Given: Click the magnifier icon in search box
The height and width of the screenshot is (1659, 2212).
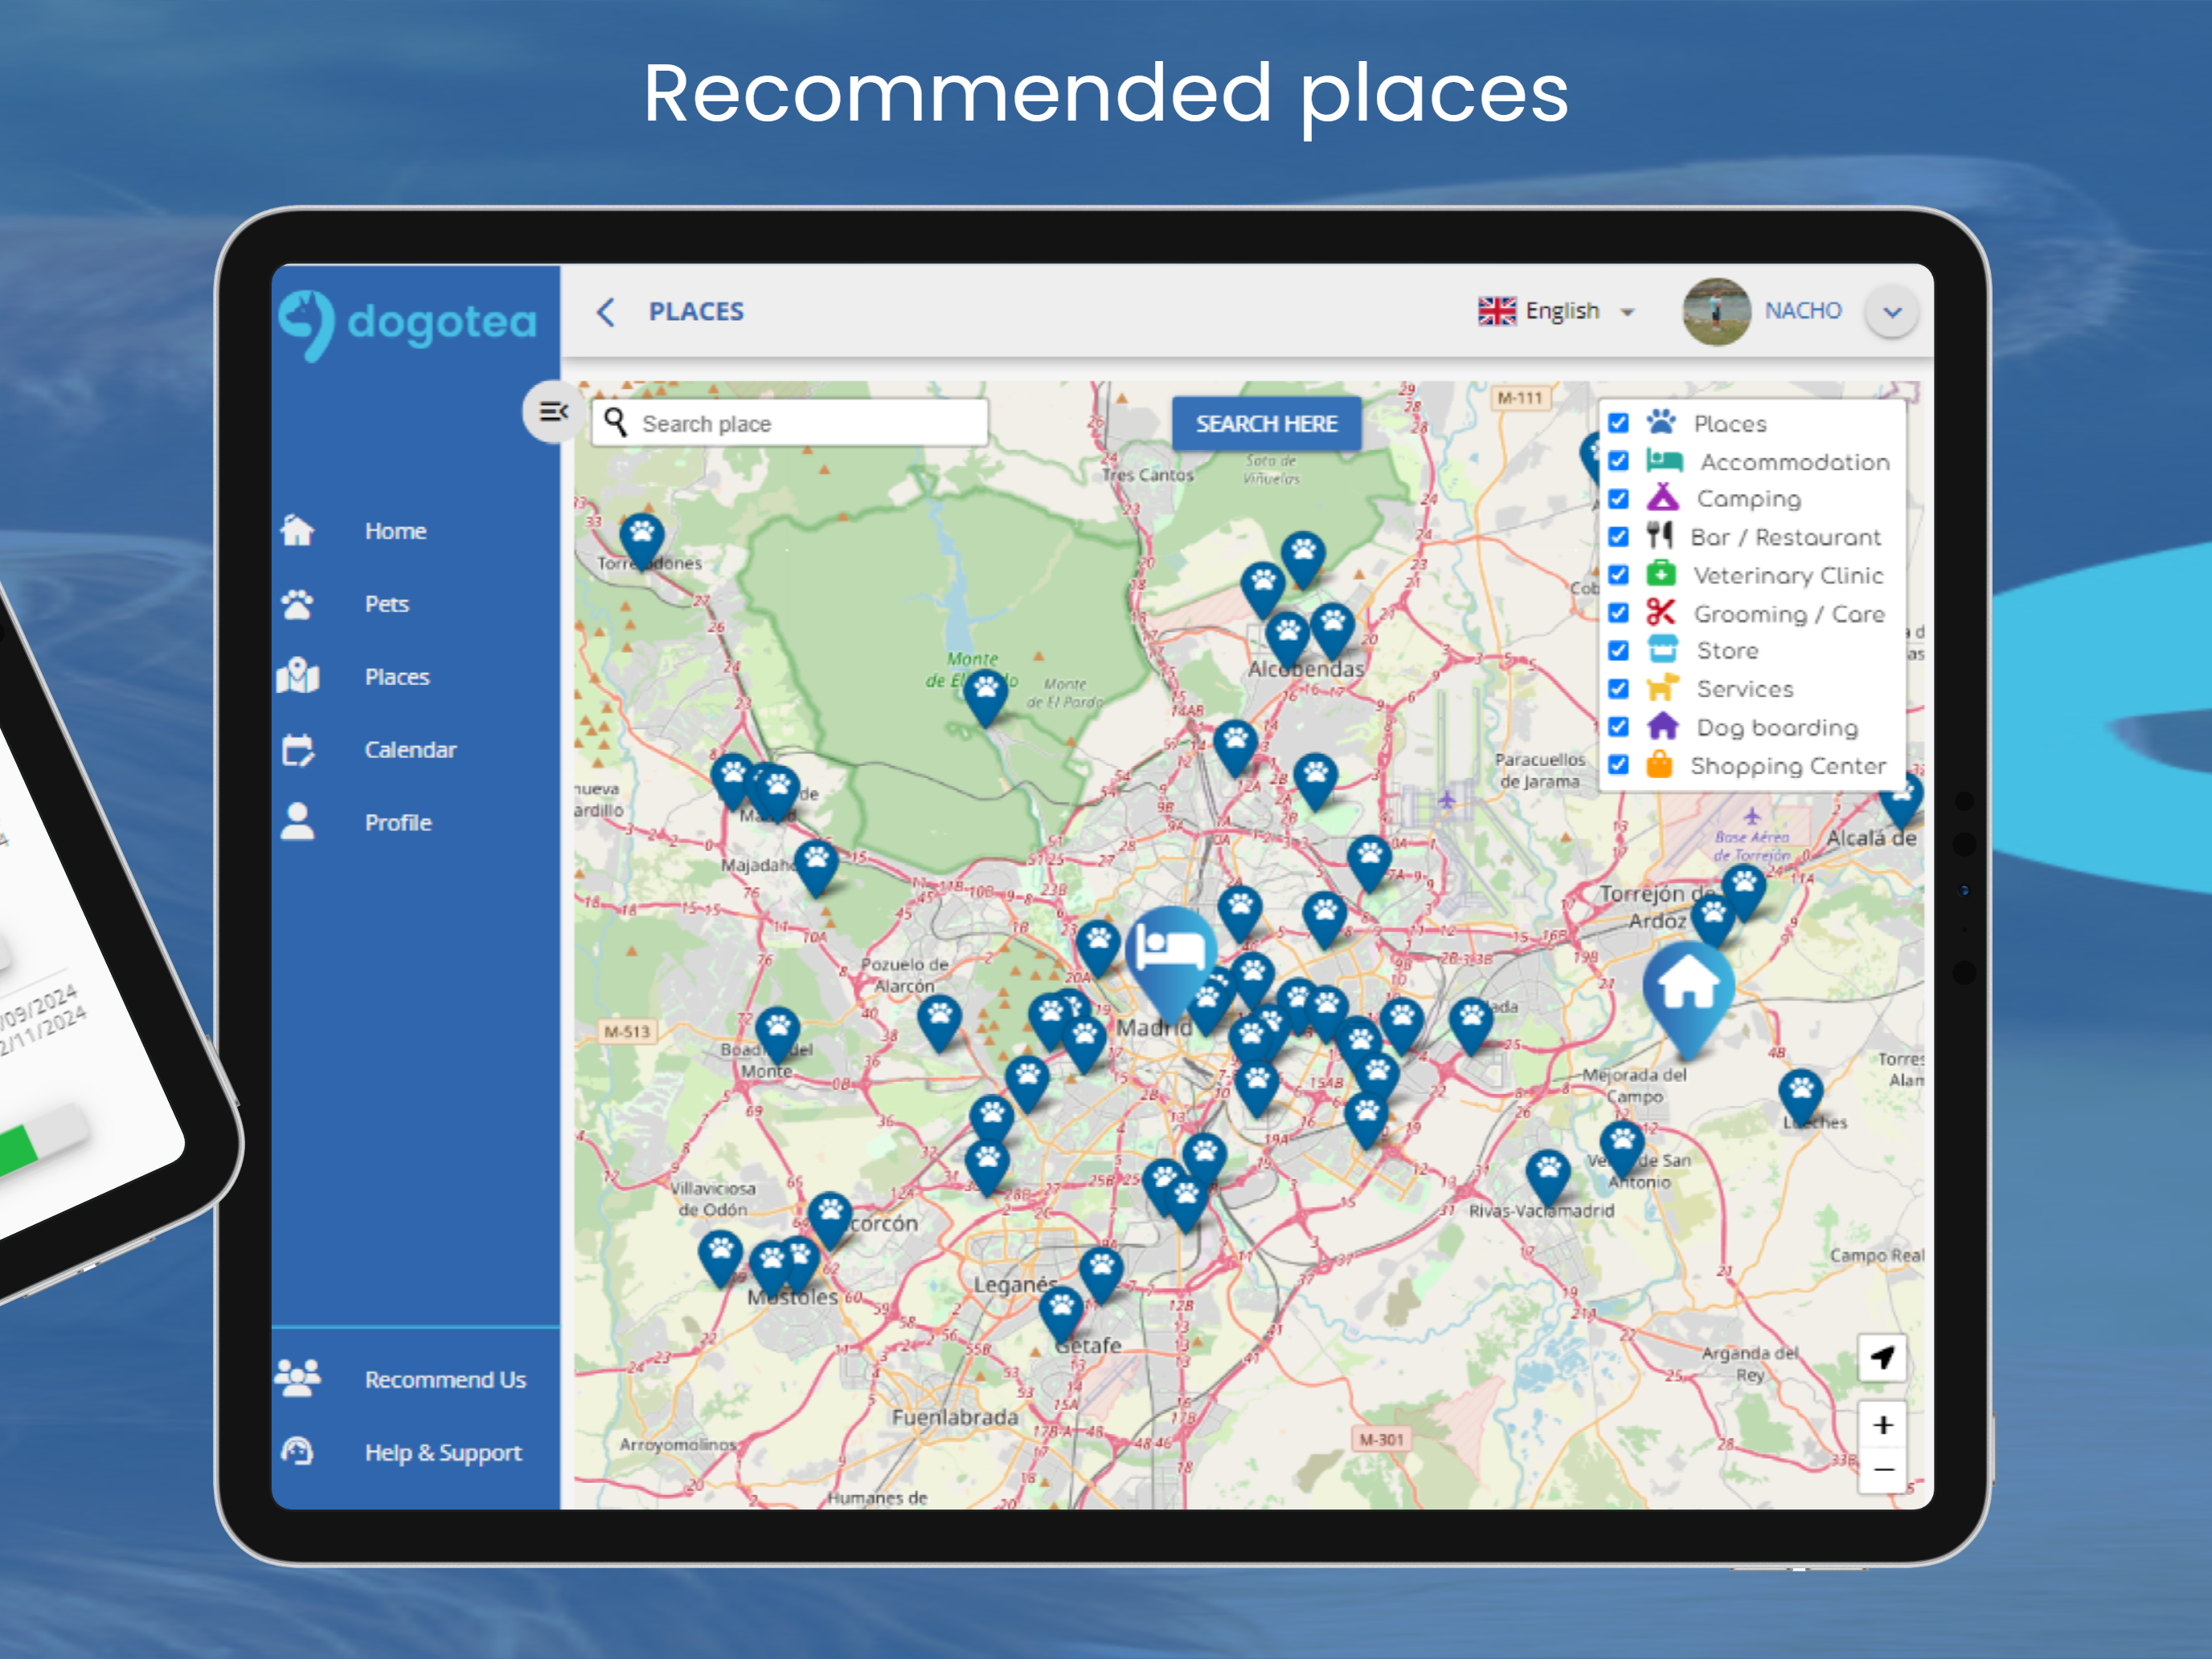Looking at the screenshot, I should 616,423.
